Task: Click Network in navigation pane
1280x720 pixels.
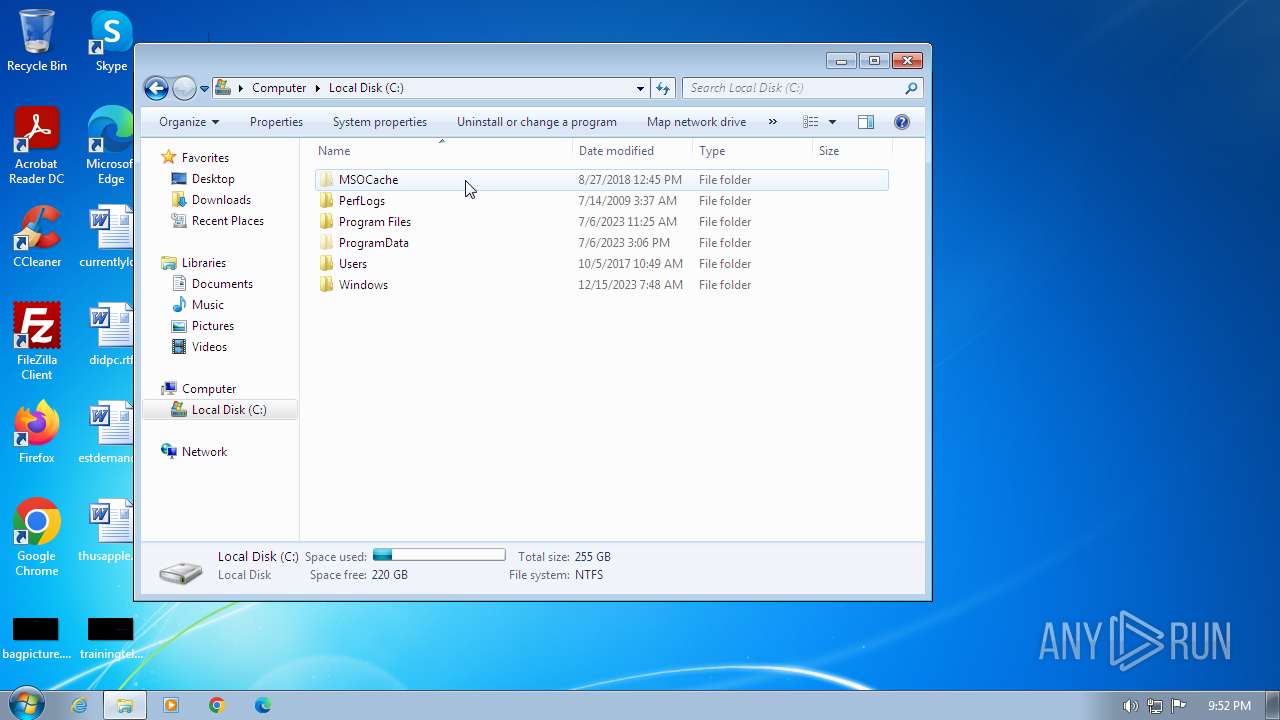Action: click(x=204, y=452)
